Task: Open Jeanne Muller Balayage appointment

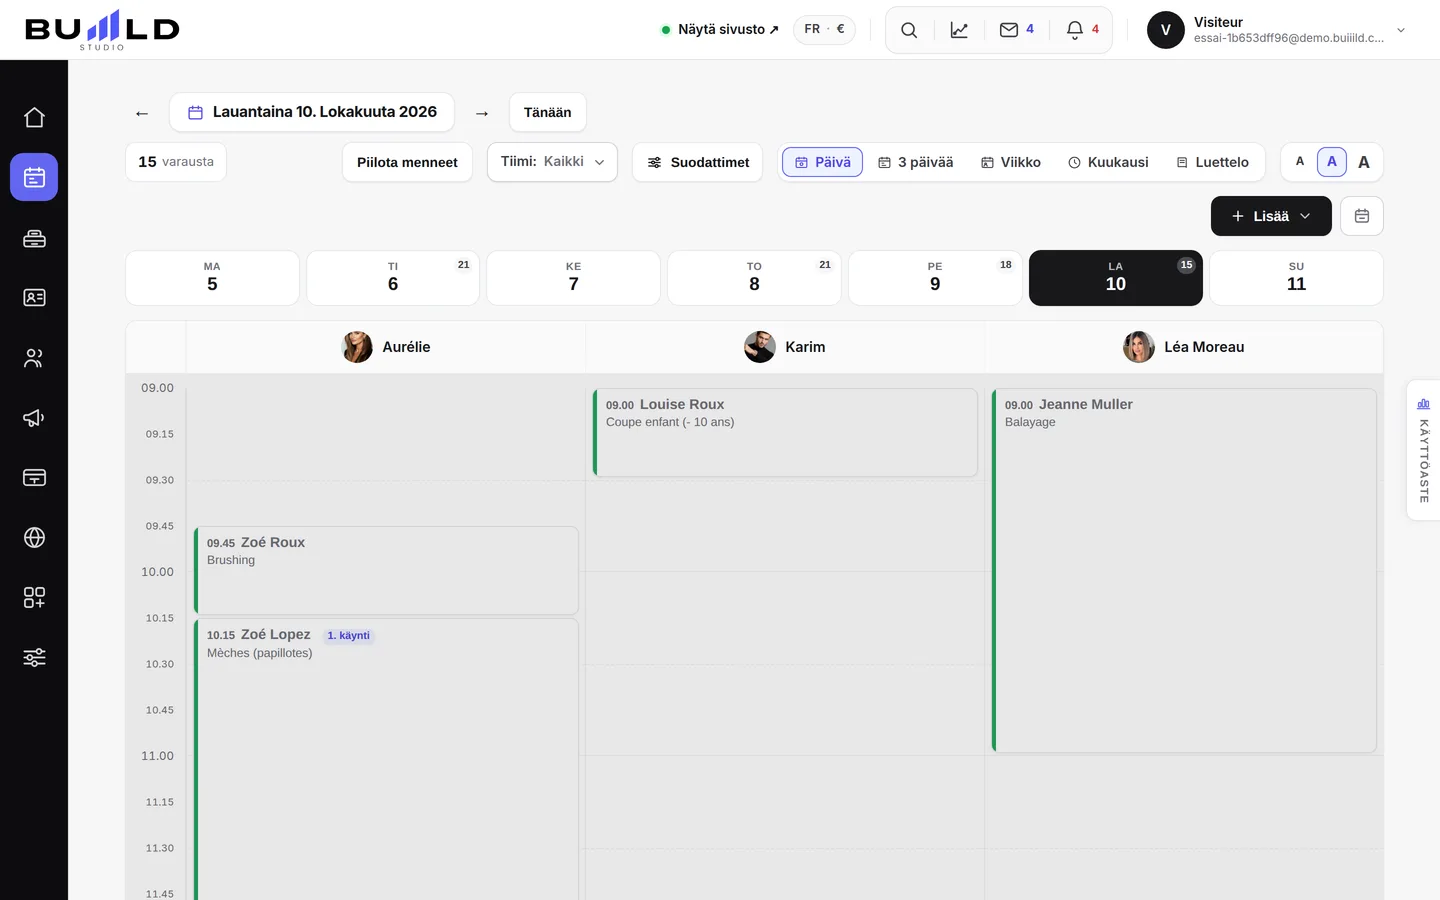Action: click(x=1184, y=570)
